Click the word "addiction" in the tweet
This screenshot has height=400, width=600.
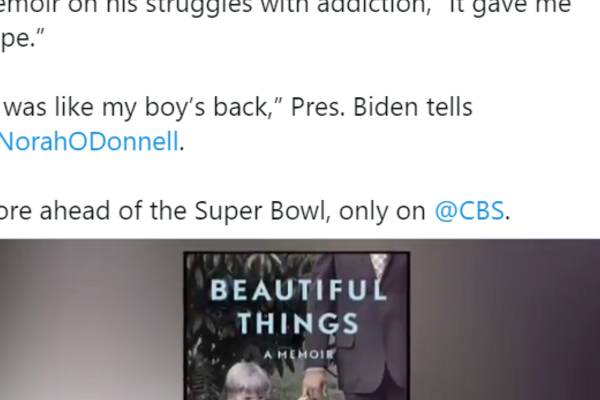pyautogui.click(x=329, y=7)
